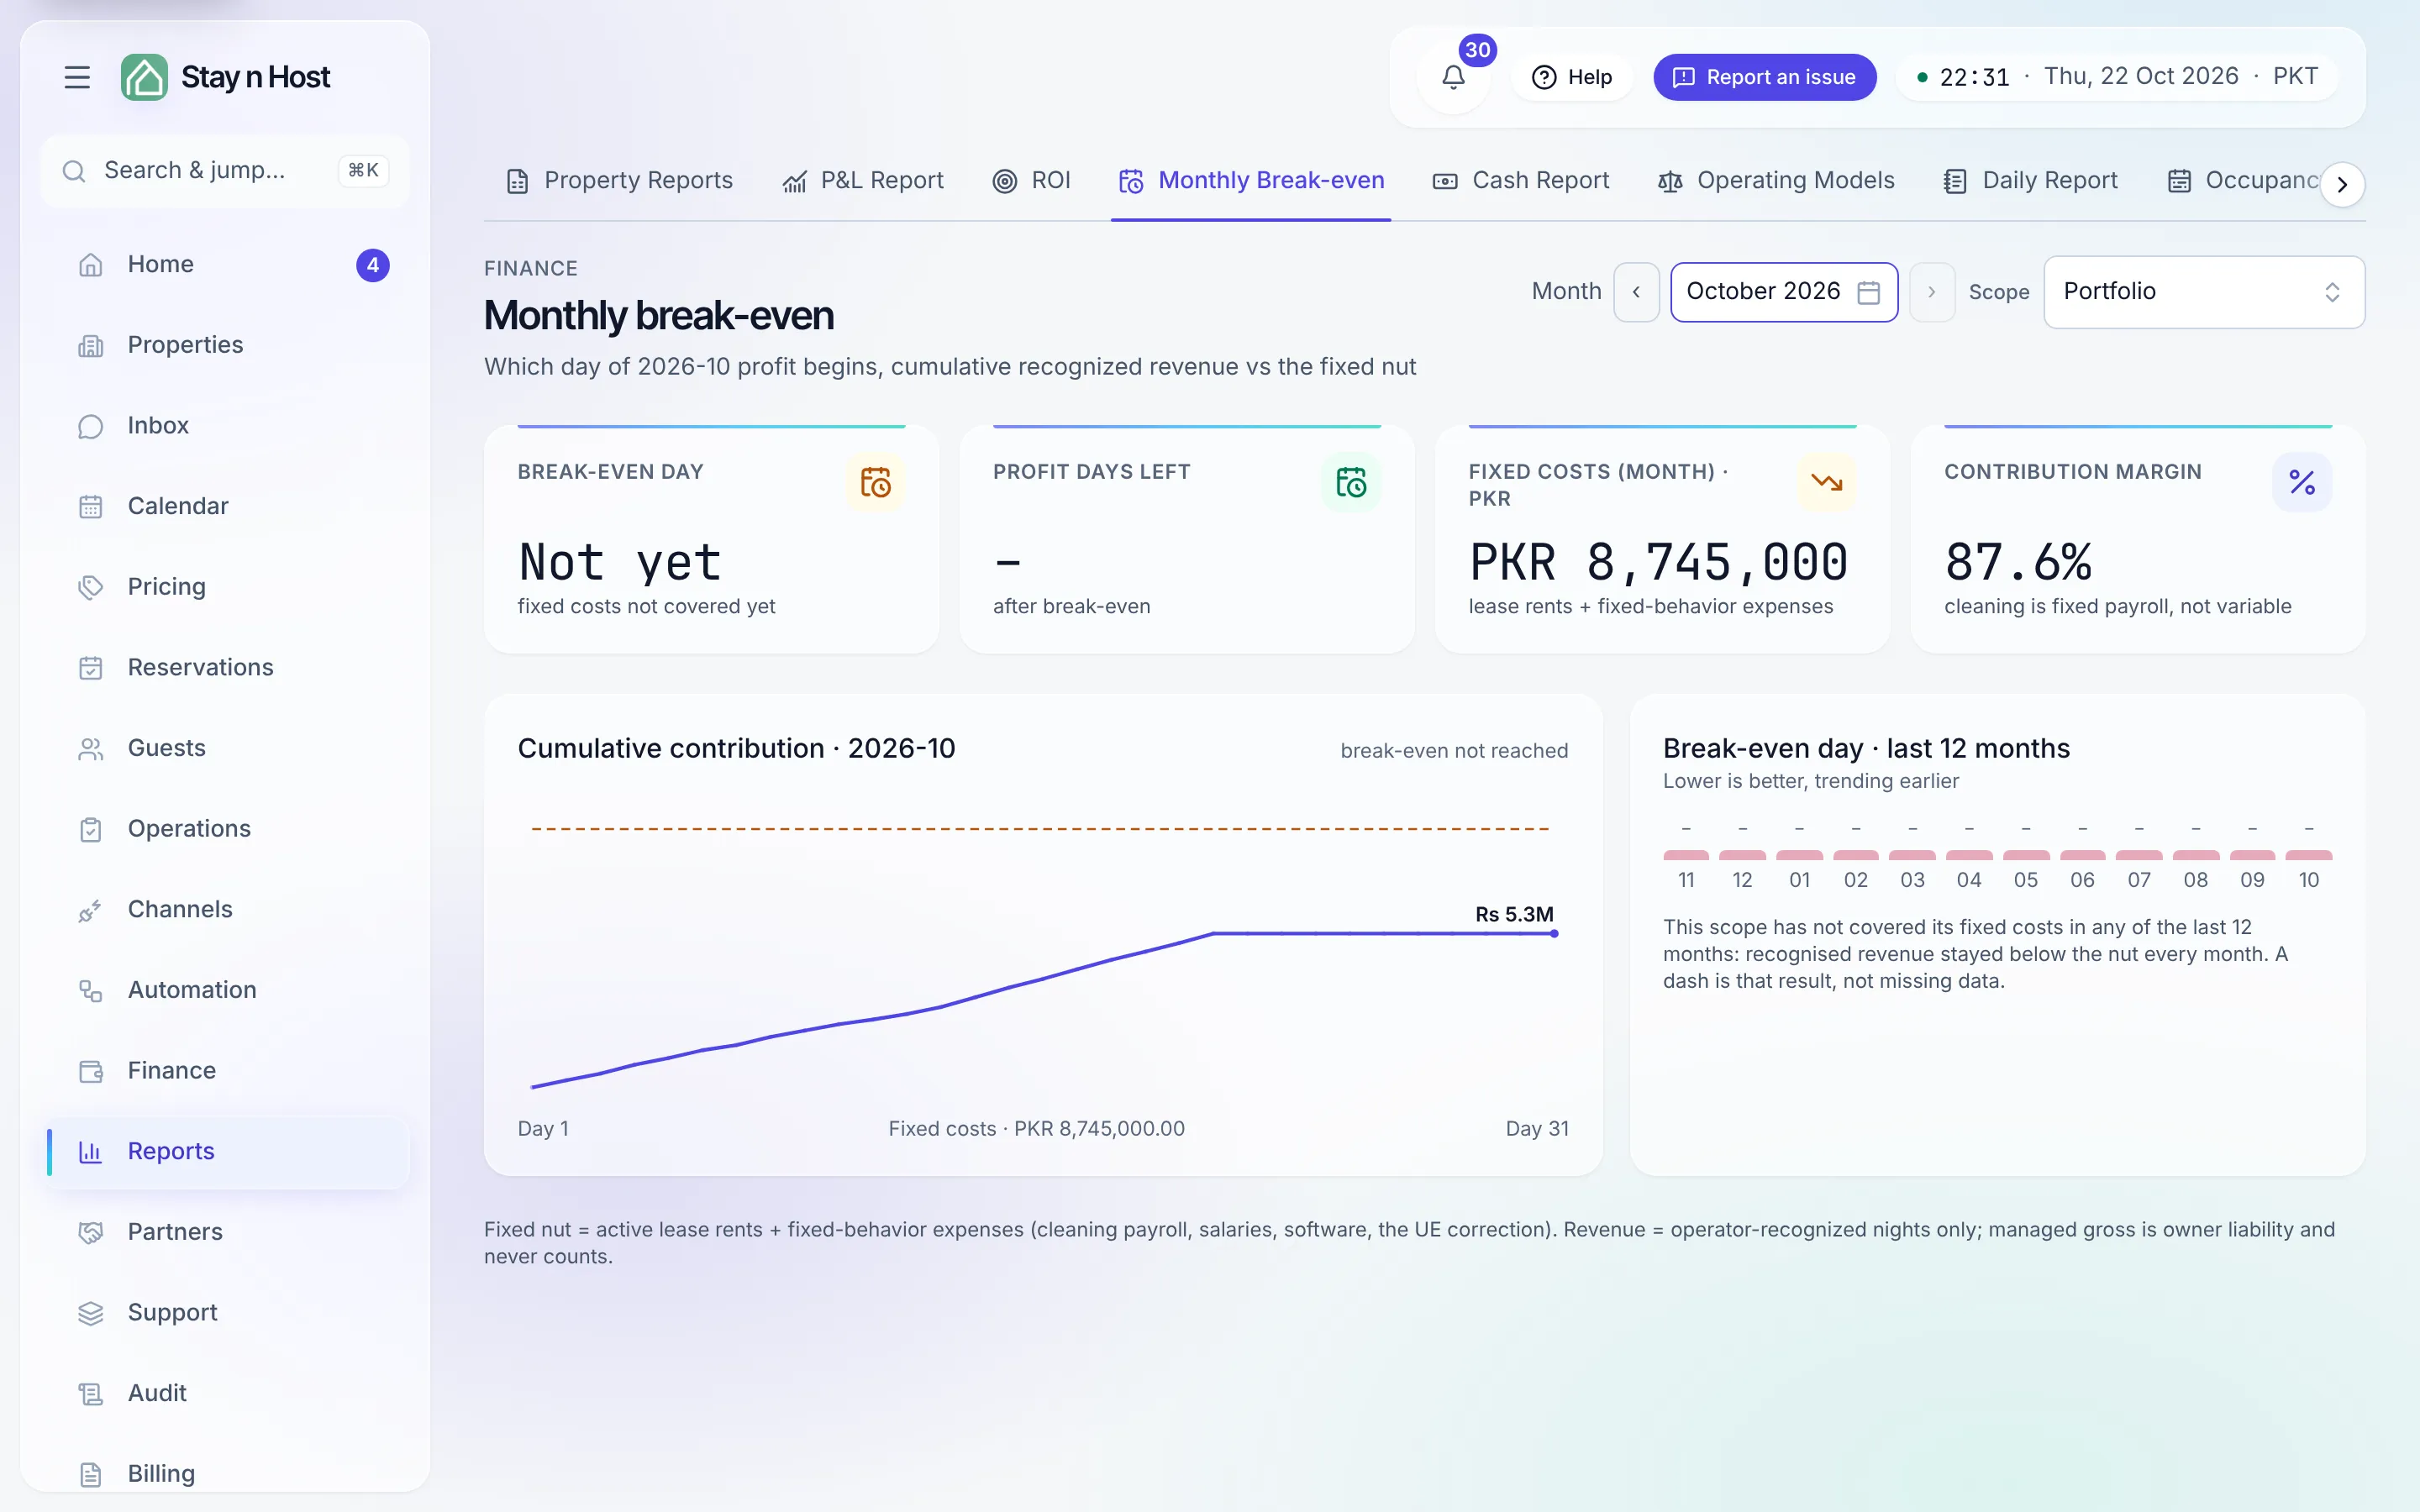Screen dimensions: 2420x1512
Task: Go to next month arrow
Action: 1932,291
